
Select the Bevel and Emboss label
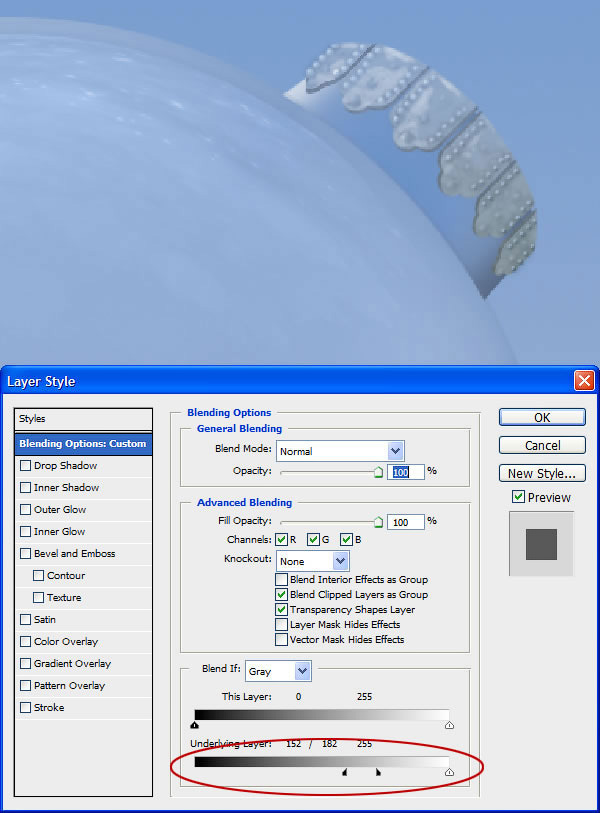[75, 554]
